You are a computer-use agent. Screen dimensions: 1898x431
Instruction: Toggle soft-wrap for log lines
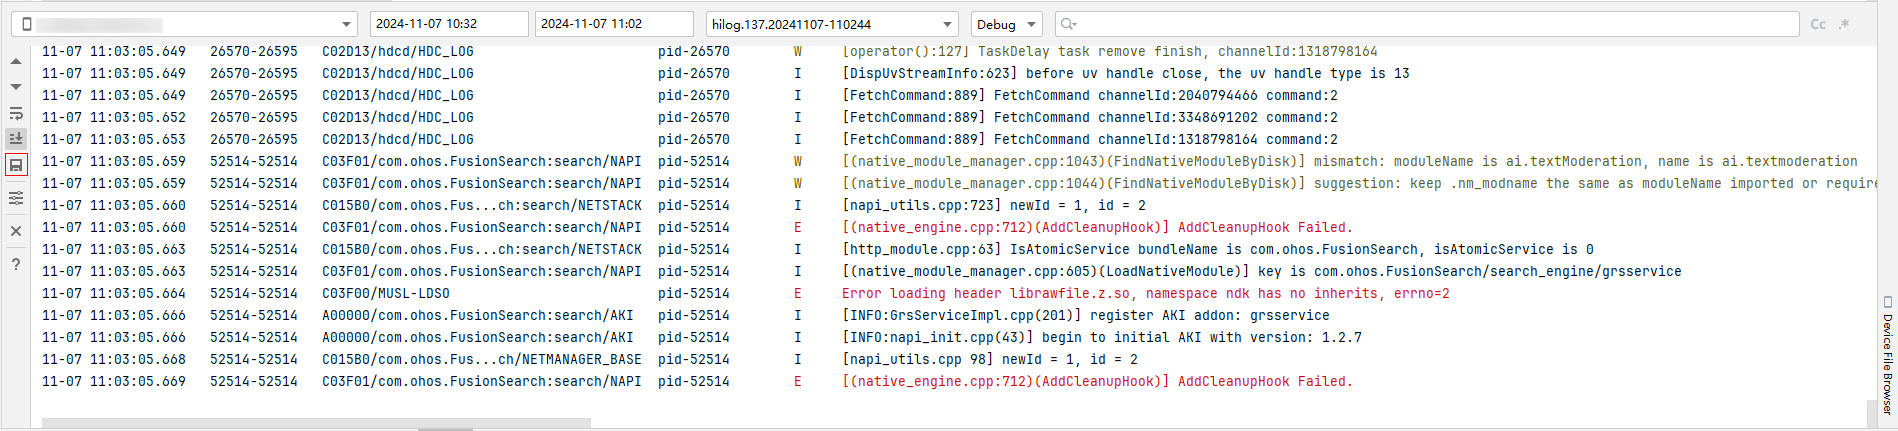(16, 113)
